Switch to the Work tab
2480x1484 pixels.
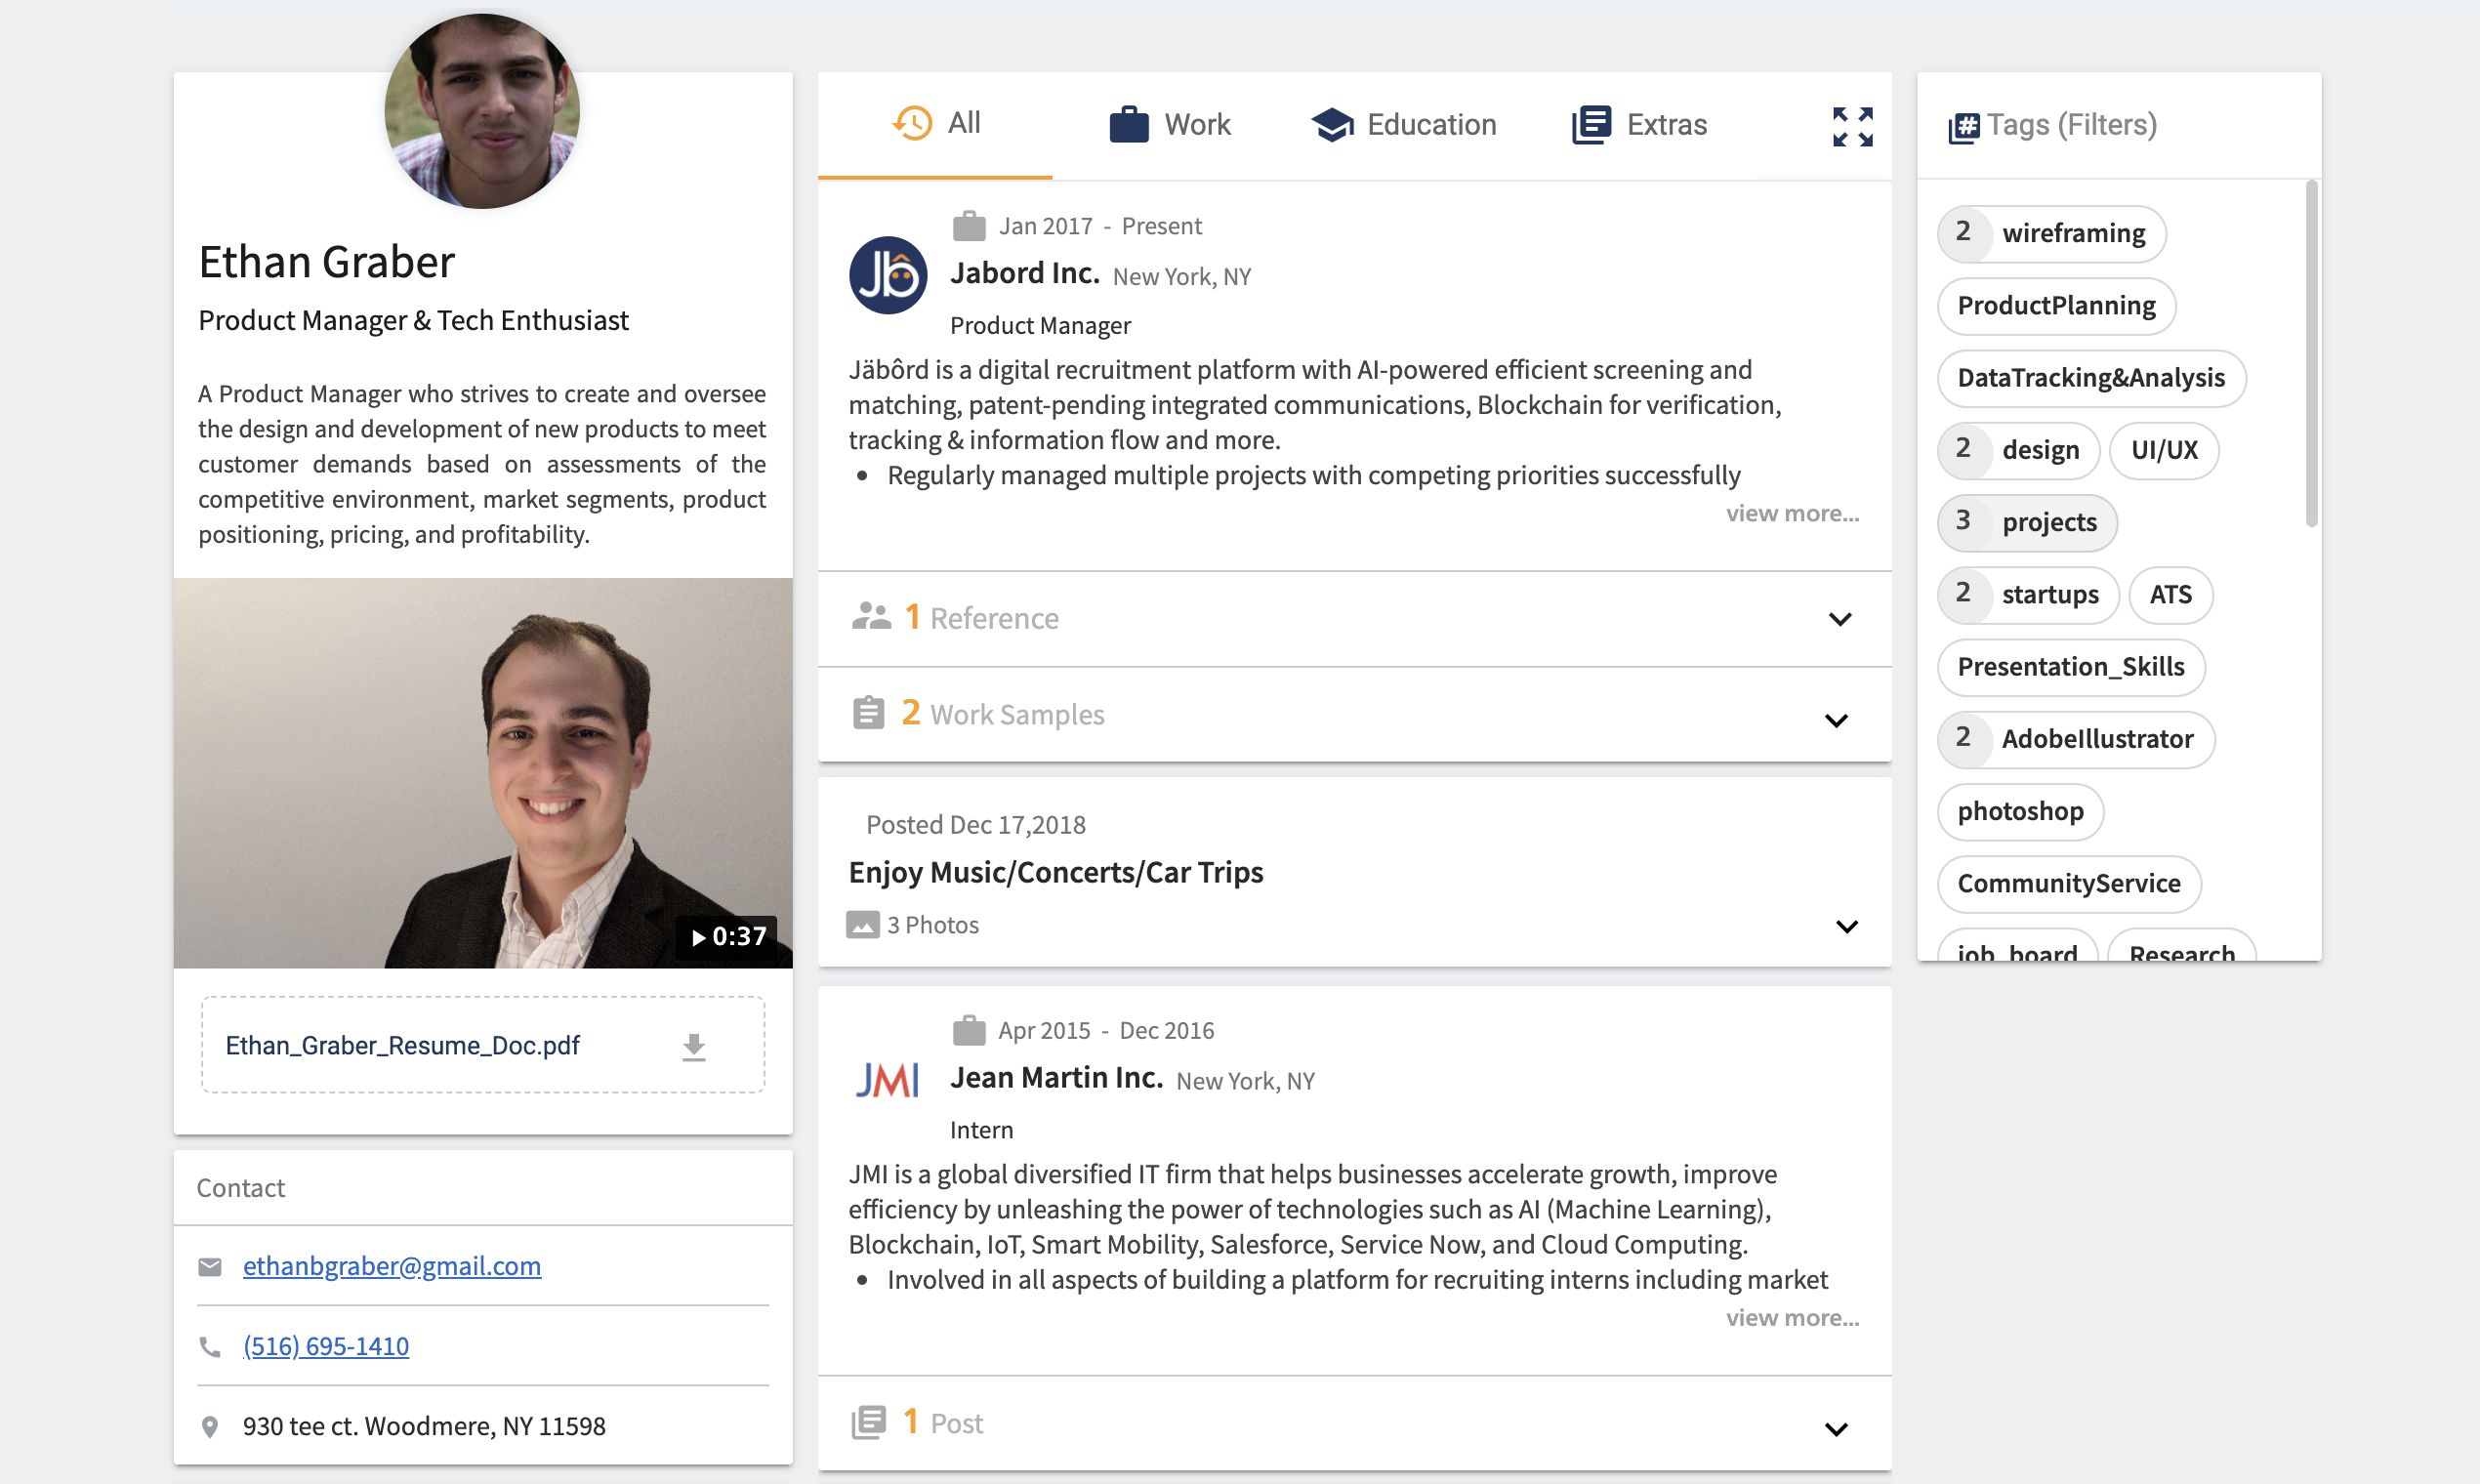[x=1170, y=125]
